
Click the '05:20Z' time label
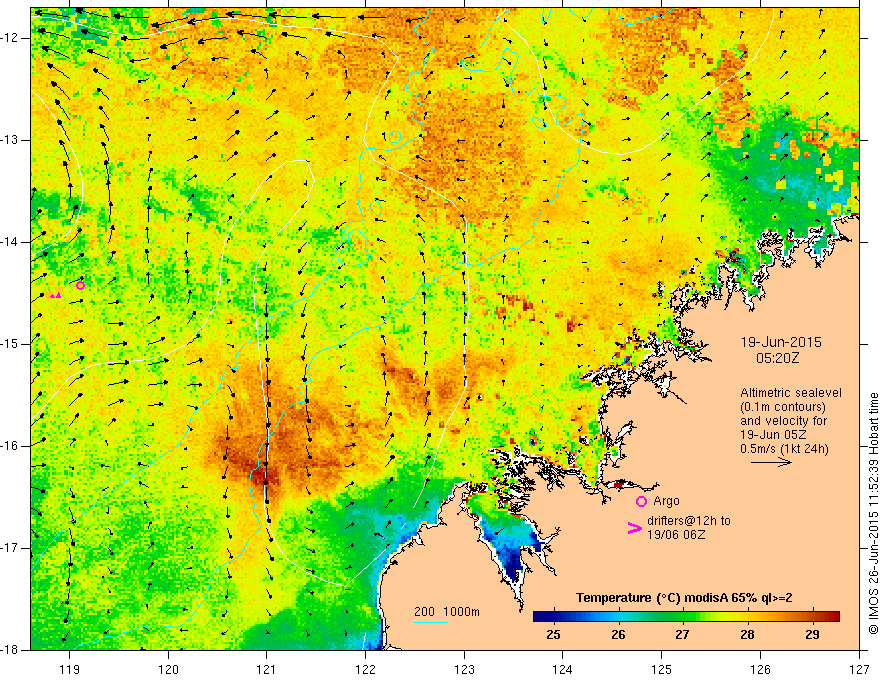tap(777, 358)
